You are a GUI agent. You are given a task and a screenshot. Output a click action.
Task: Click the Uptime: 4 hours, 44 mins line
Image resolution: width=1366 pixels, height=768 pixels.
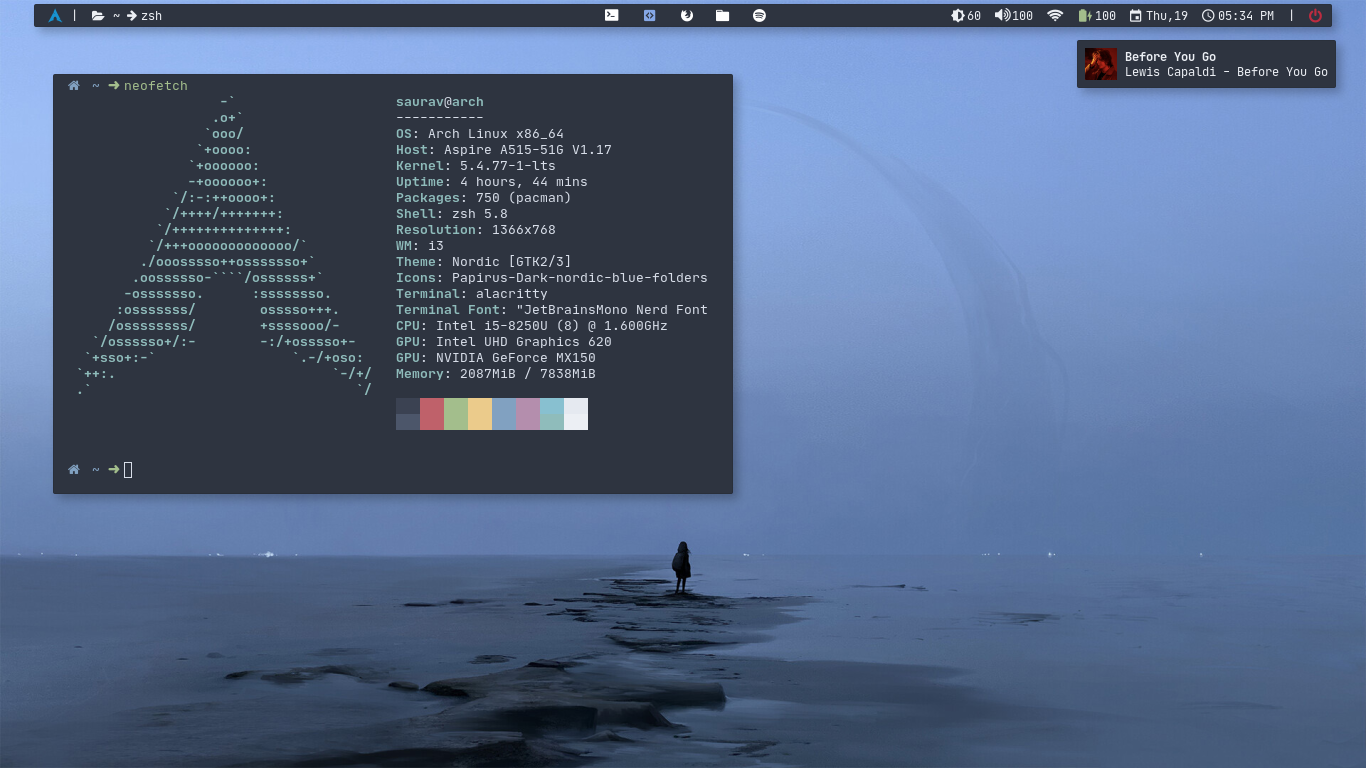[492, 182]
